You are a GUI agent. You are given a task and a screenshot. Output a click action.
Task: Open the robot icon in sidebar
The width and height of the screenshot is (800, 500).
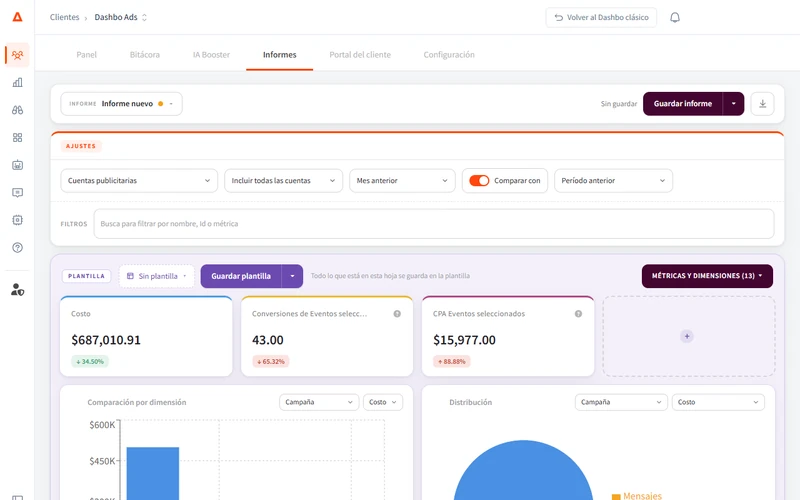click(x=17, y=165)
